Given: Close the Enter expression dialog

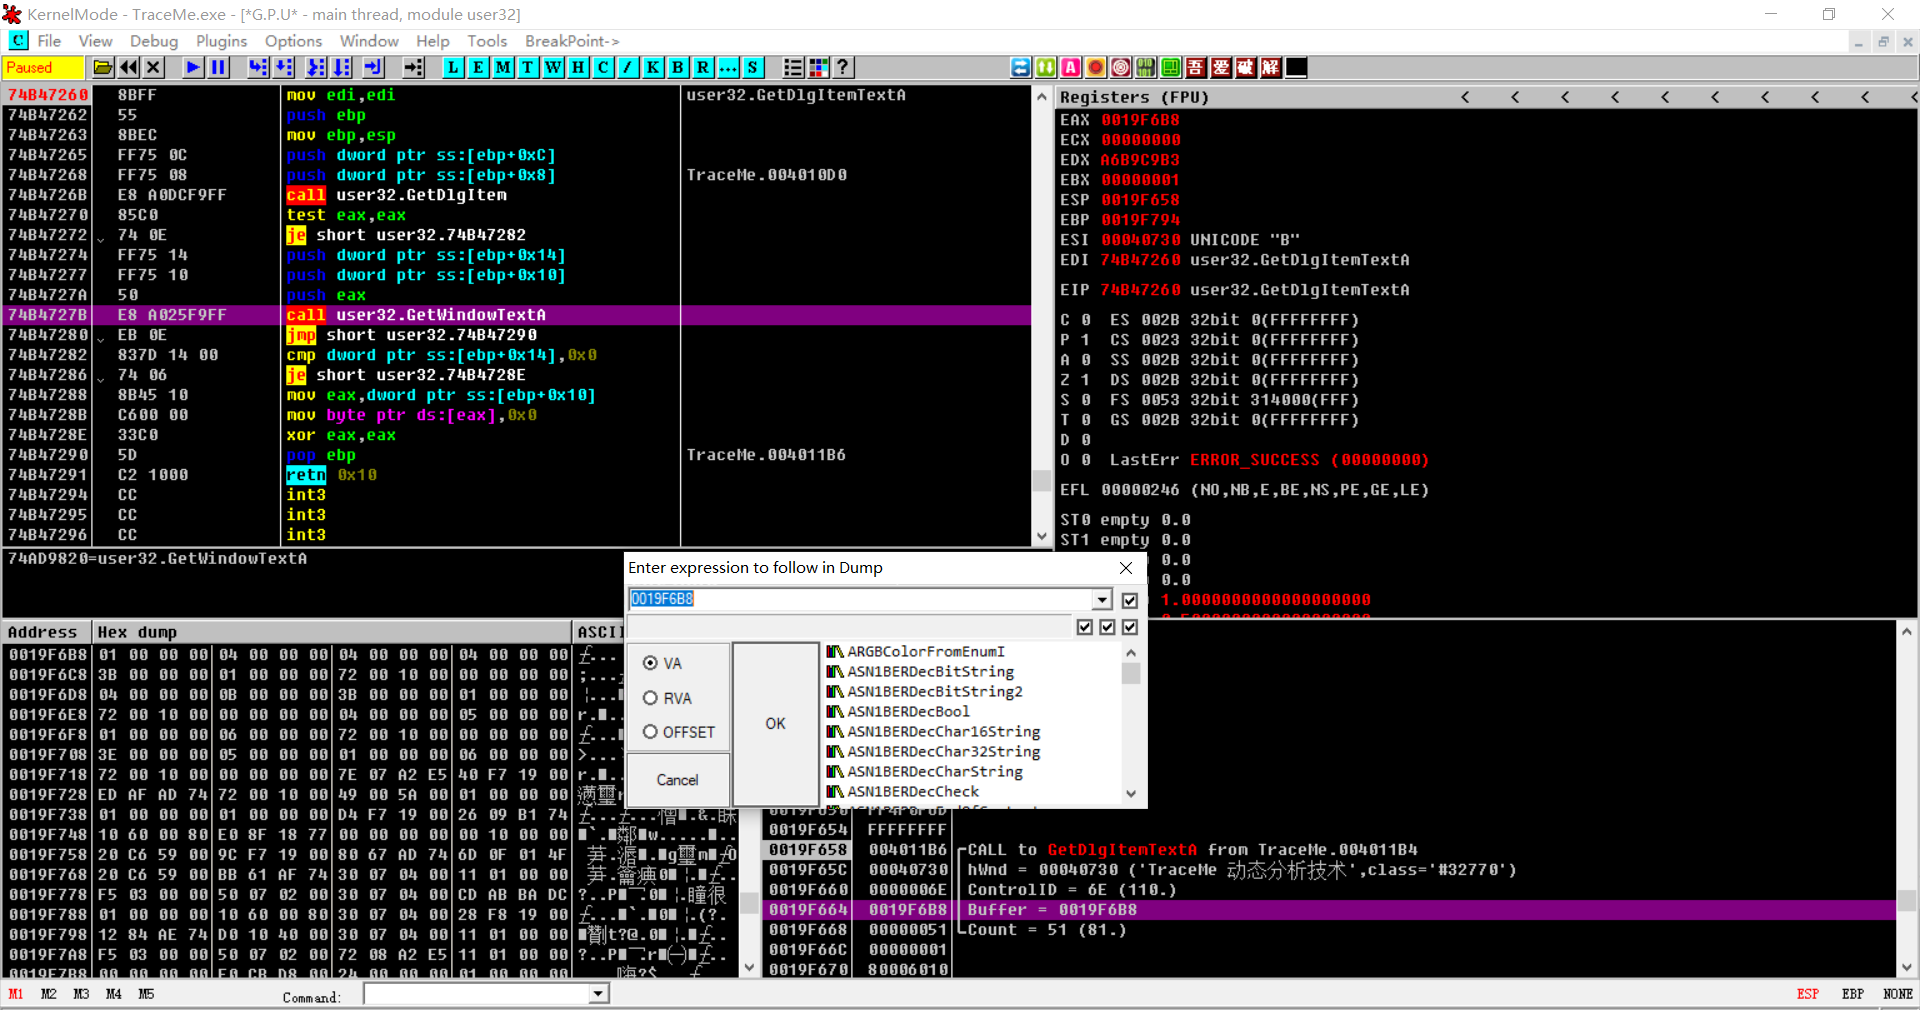Looking at the screenshot, I should [x=1126, y=568].
